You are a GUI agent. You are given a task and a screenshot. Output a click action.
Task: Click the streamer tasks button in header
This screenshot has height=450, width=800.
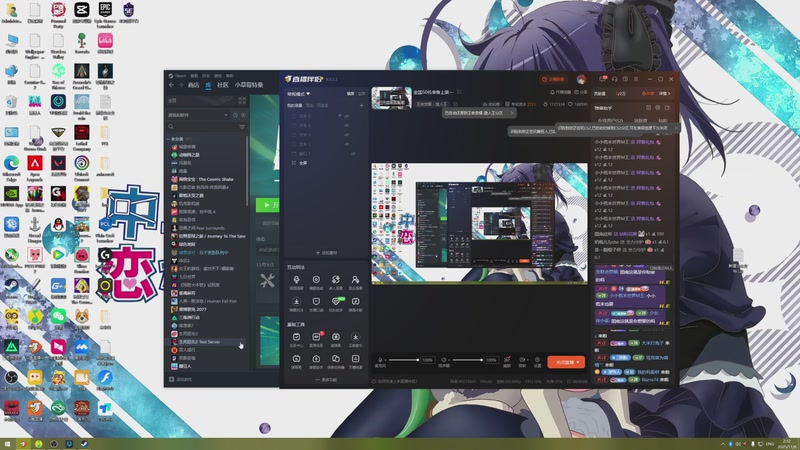tap(553, 79)
